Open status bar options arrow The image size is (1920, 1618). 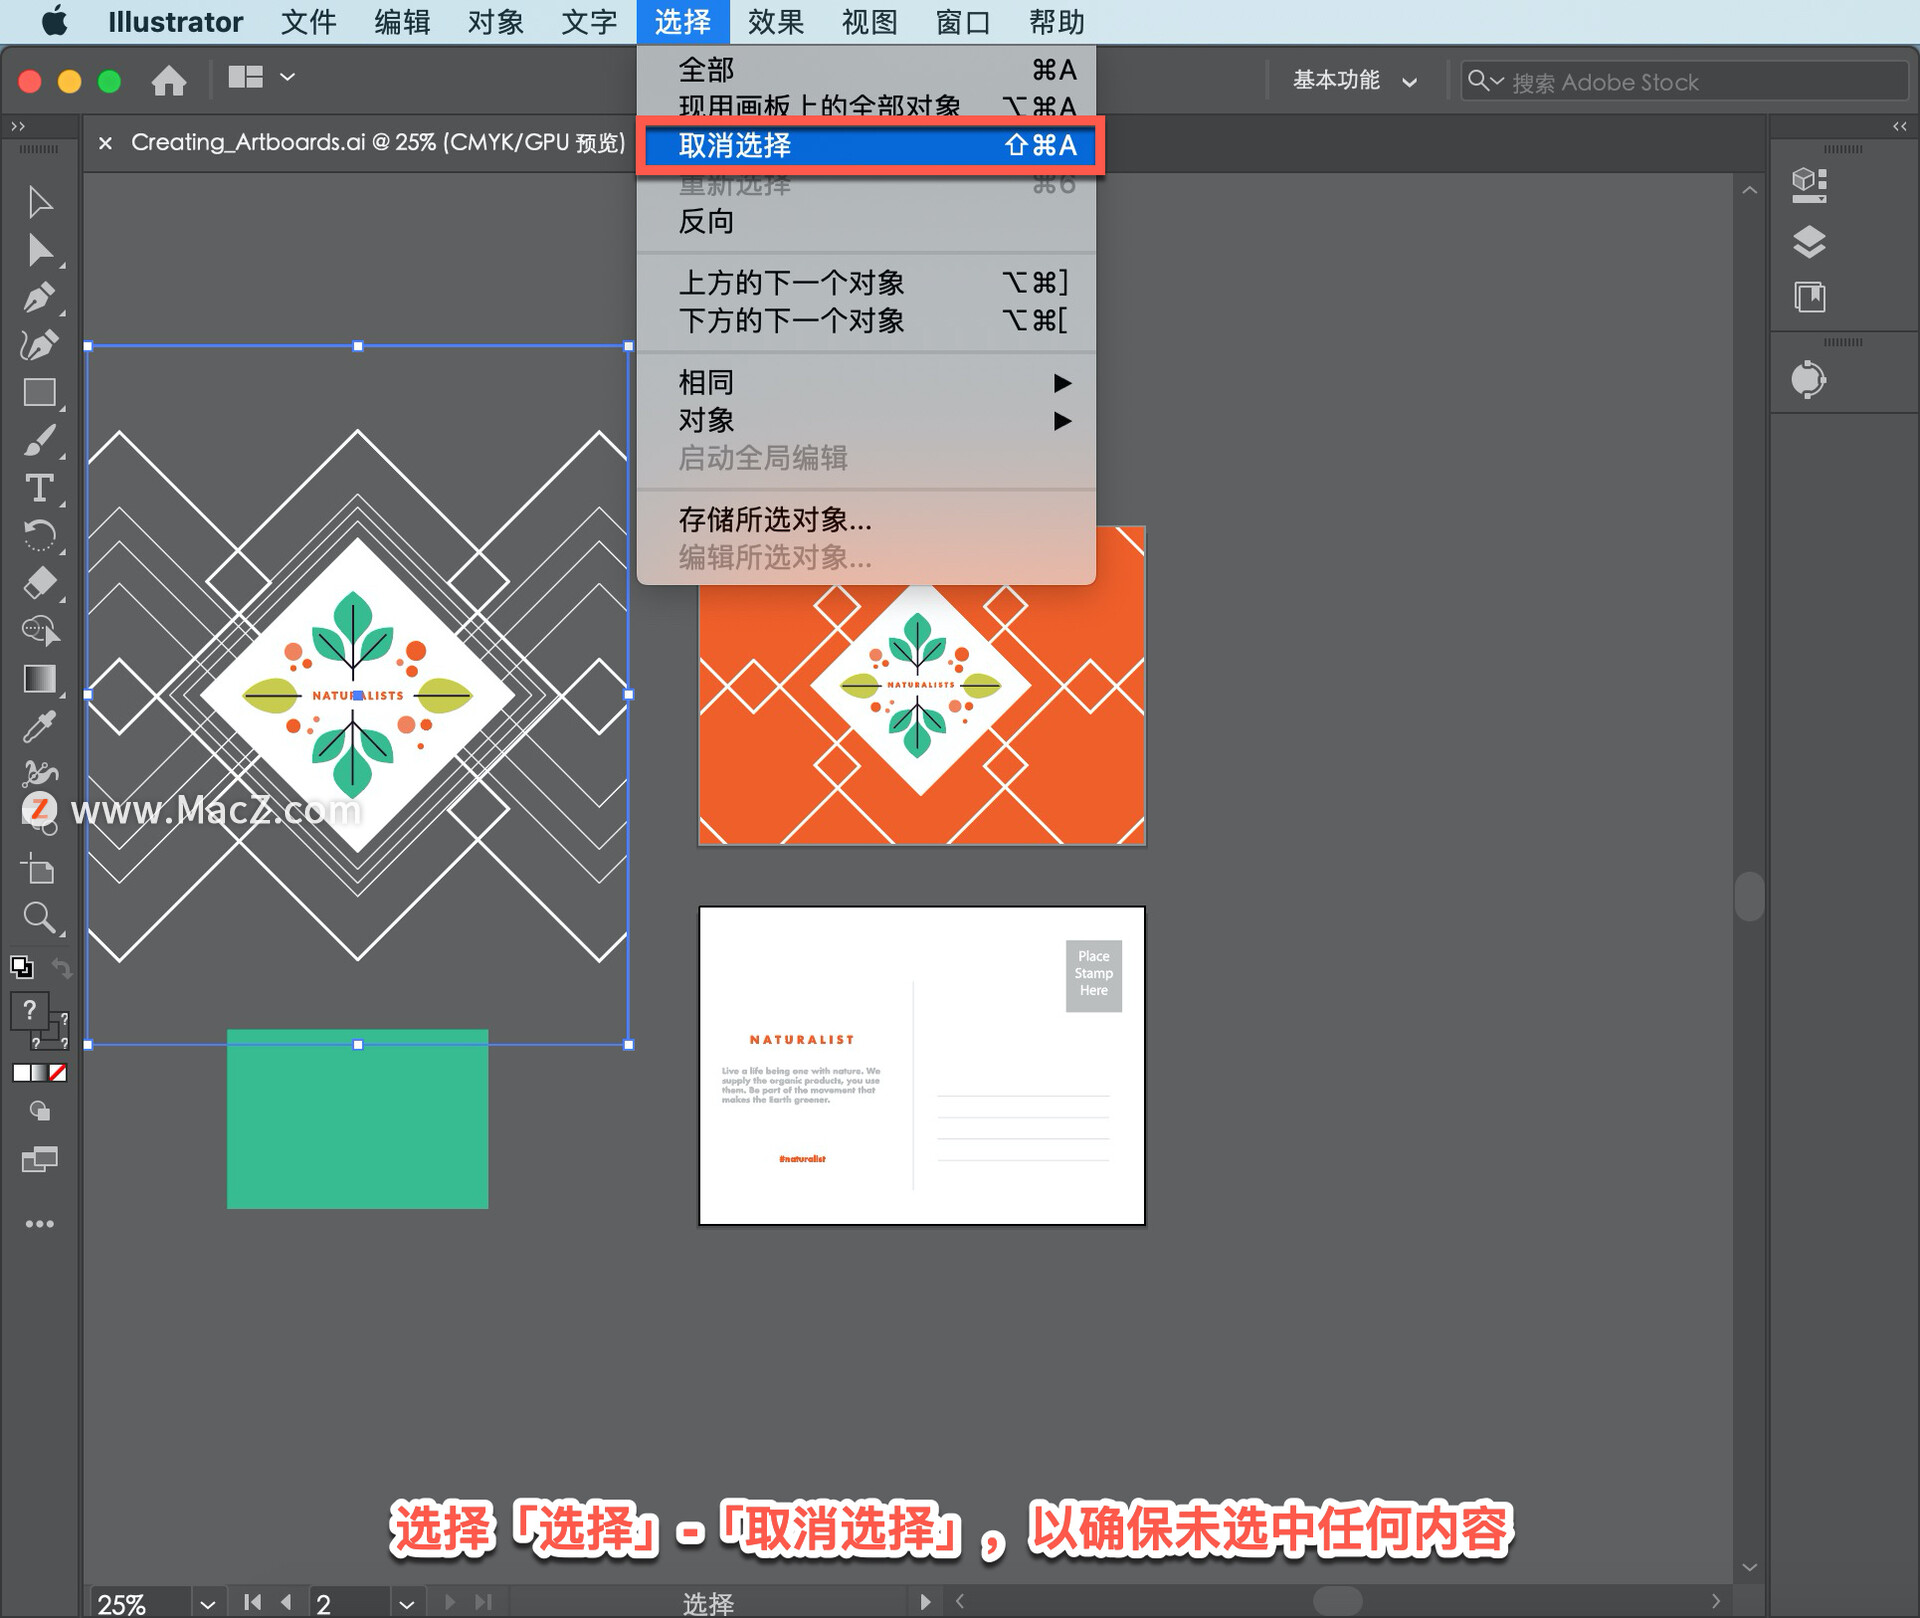[925, 1602]
